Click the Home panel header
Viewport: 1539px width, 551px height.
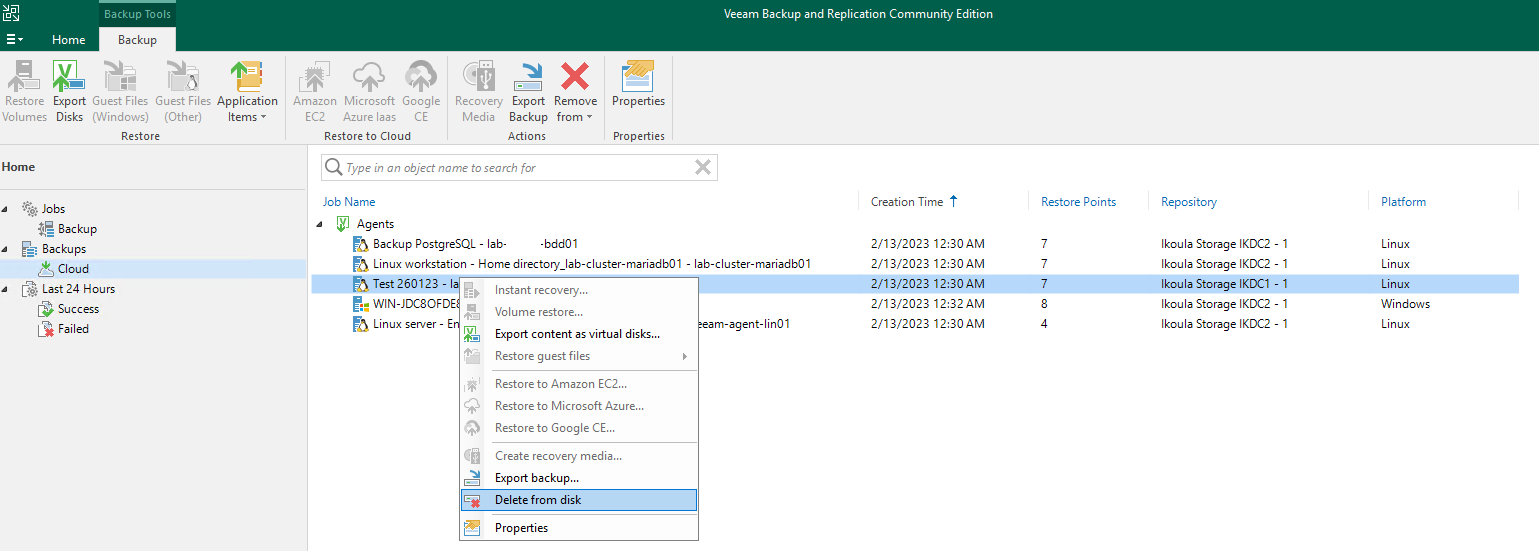19,167
